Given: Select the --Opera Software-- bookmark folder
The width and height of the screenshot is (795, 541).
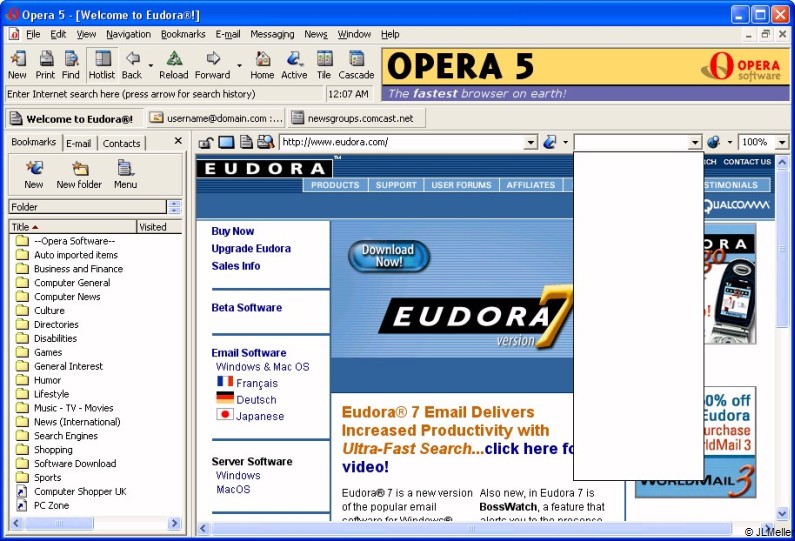Looking at the screenshot, I should click(75, 241).
